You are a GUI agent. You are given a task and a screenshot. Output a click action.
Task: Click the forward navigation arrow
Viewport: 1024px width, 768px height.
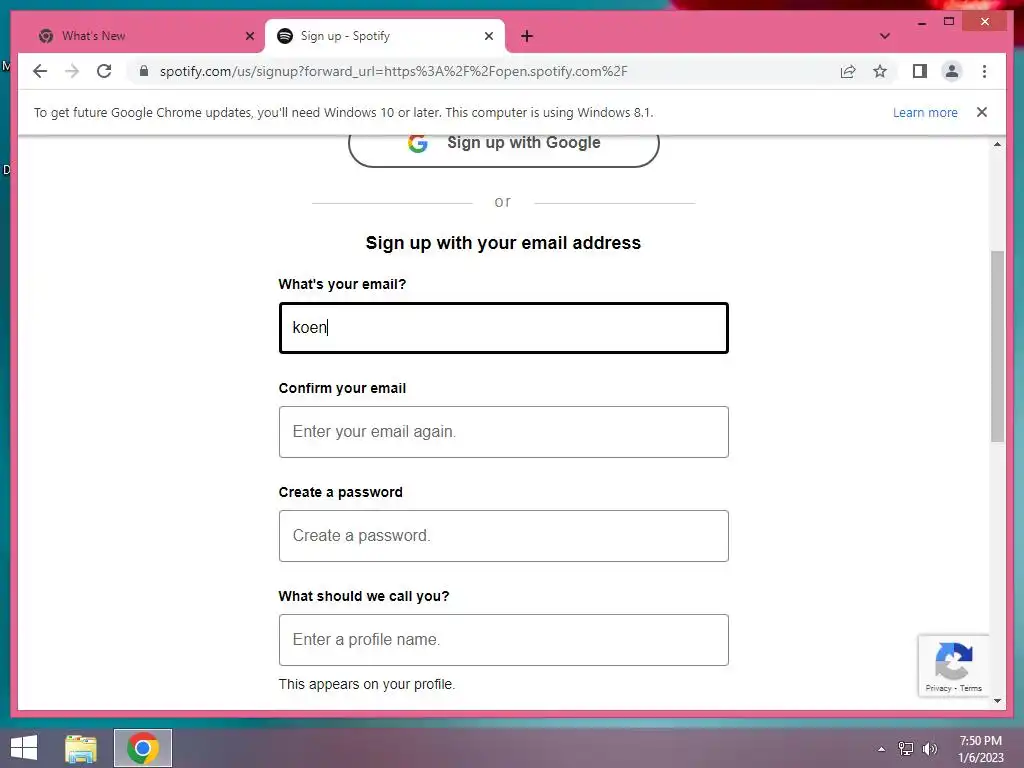[72, 71]
